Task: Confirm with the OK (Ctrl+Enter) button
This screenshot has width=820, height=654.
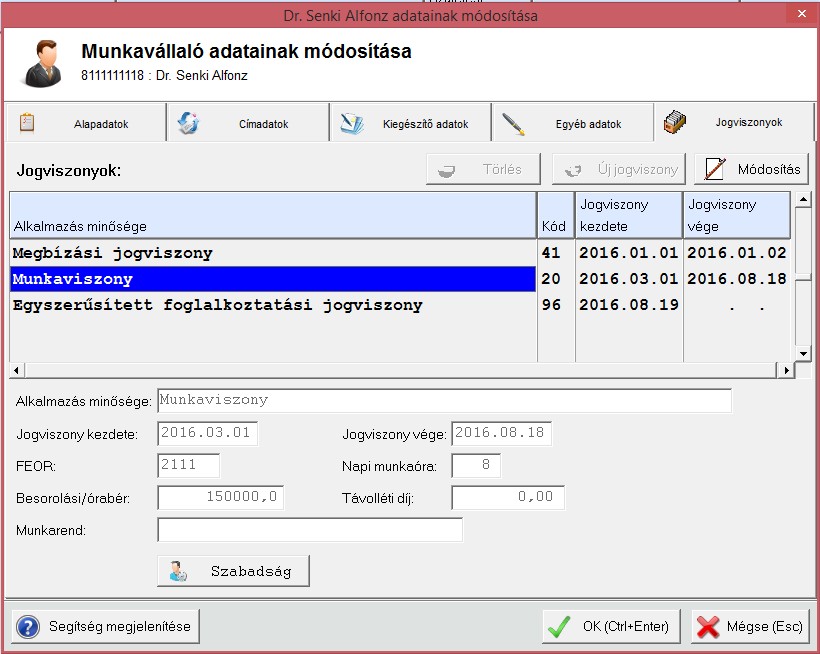Action: [611, 627]
